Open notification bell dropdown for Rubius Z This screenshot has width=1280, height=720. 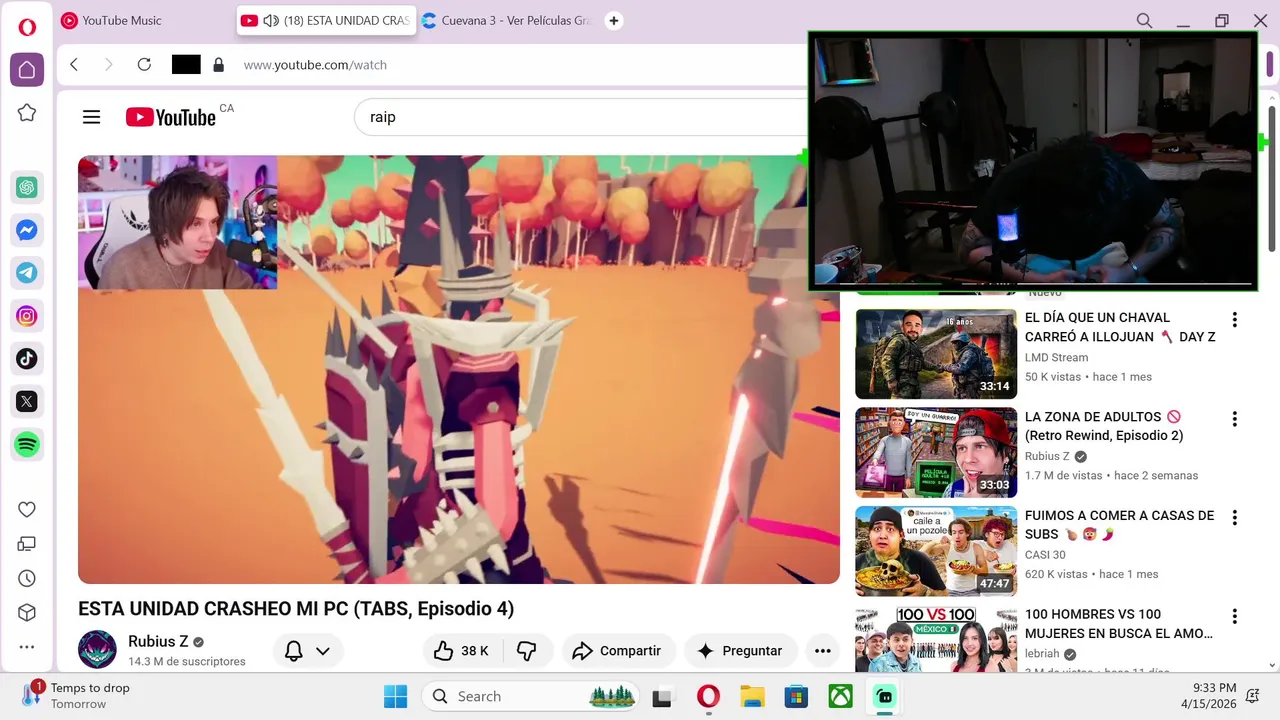click(x=308, y=651)
